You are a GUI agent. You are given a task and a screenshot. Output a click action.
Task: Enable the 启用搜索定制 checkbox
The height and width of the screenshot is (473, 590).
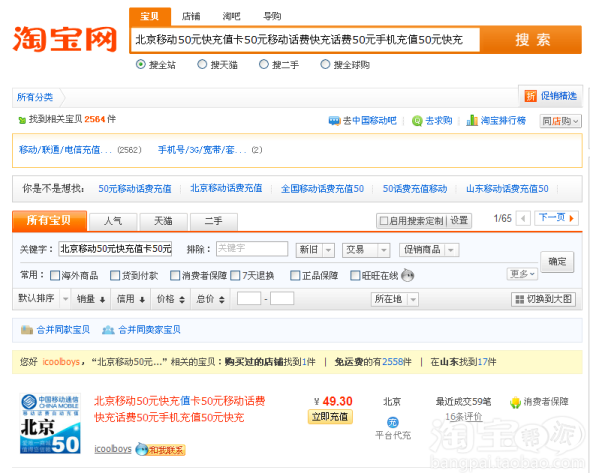(383, 221)
